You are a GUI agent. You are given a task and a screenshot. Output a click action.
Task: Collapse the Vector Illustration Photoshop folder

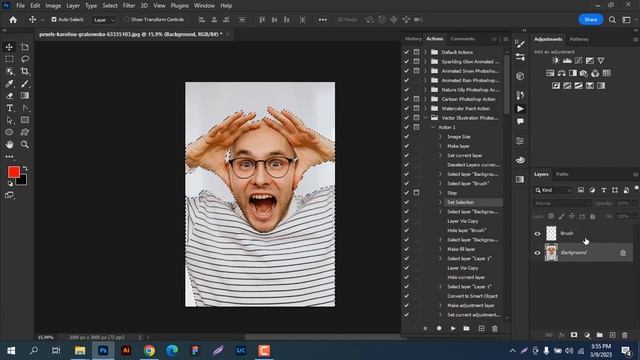425,118
